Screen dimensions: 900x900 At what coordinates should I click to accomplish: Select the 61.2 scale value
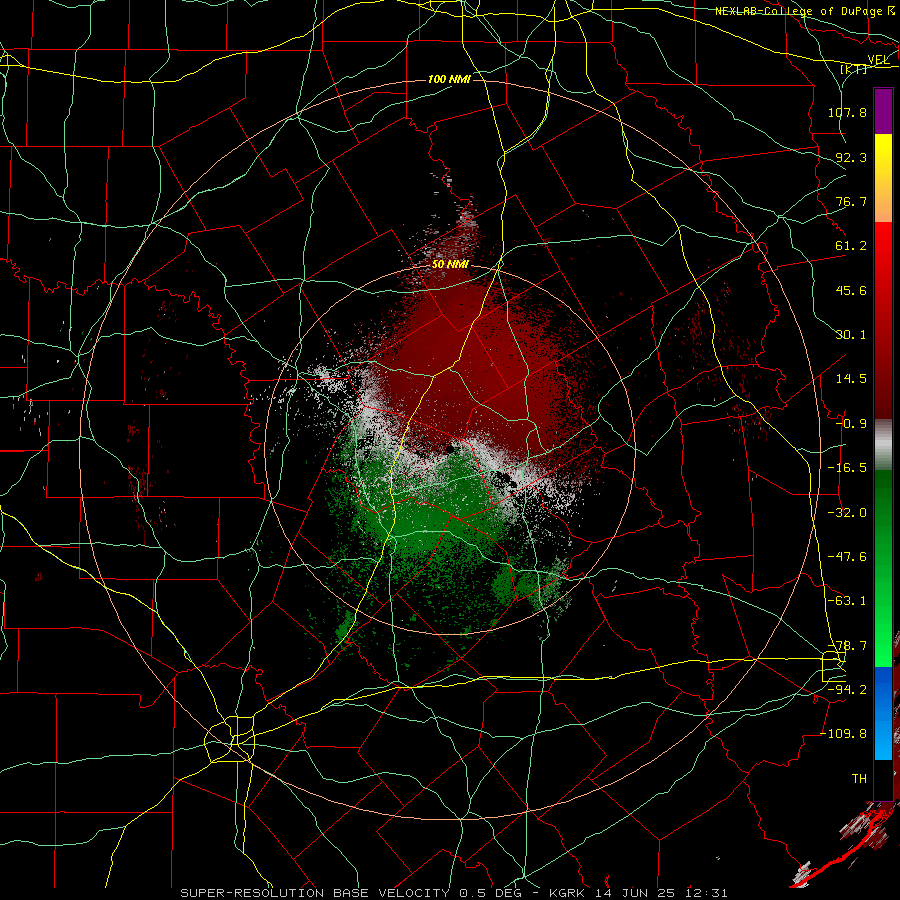coord(851,246)
